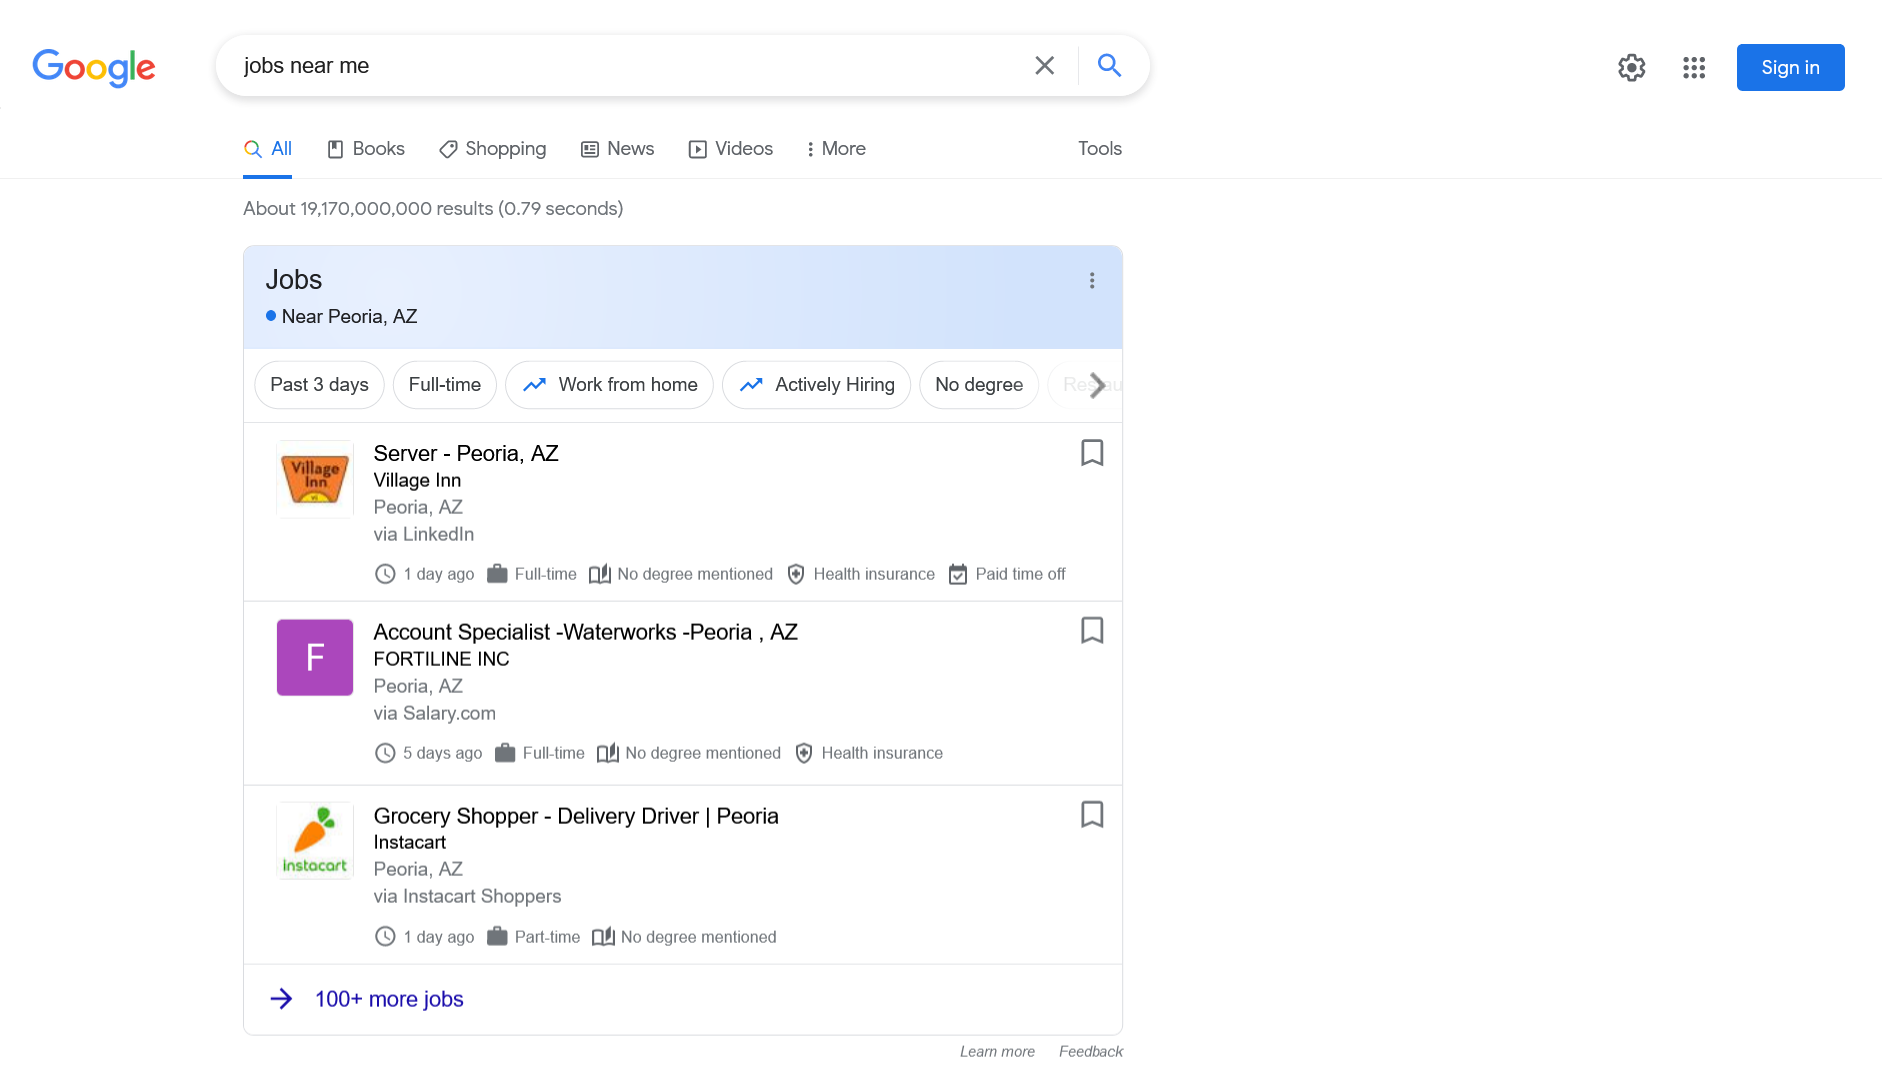Save the Instacart Grocery Shopper job
The height and width of the screenshot is (1086, 1882).
click(x=1092, y=815)
